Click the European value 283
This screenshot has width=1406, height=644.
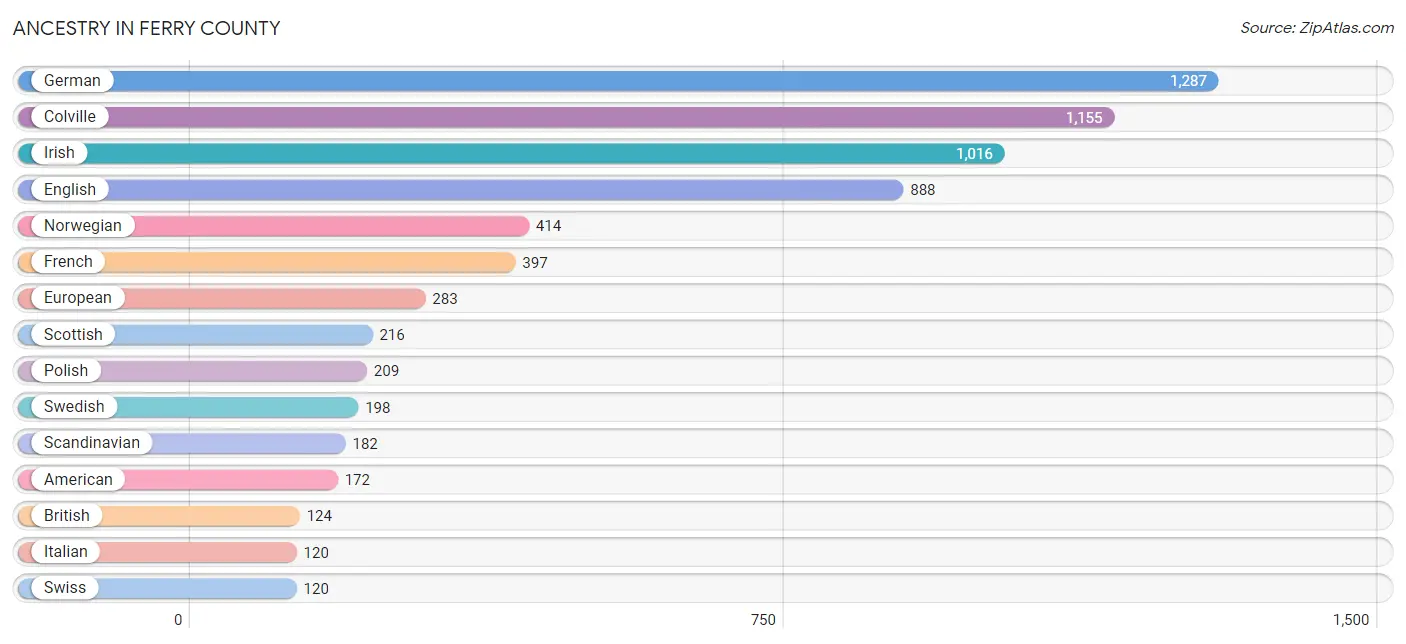pos(445,299)
